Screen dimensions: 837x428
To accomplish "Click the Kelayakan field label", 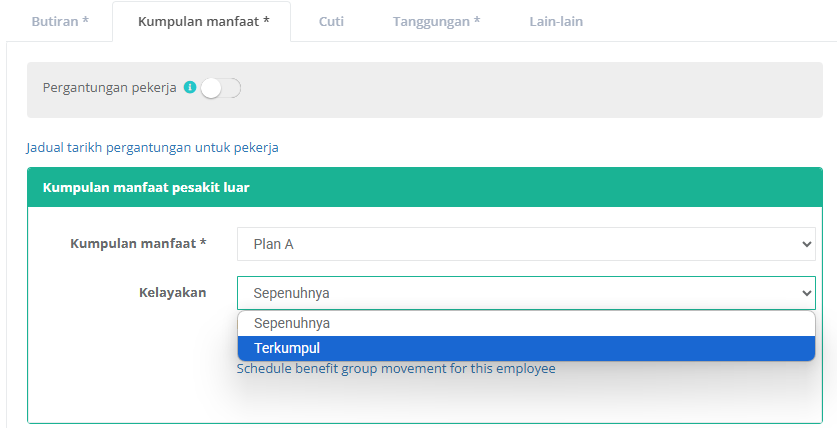I will coord(172,292).
